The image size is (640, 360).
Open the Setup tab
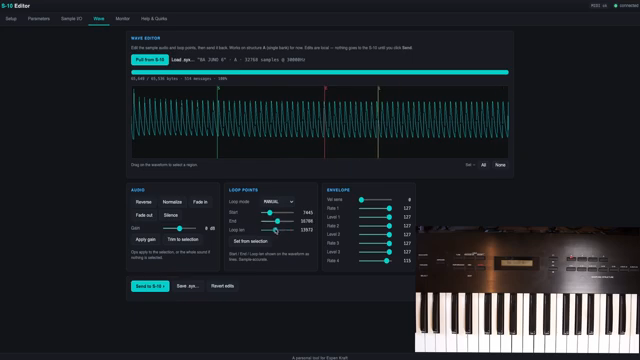coord(11,19)
